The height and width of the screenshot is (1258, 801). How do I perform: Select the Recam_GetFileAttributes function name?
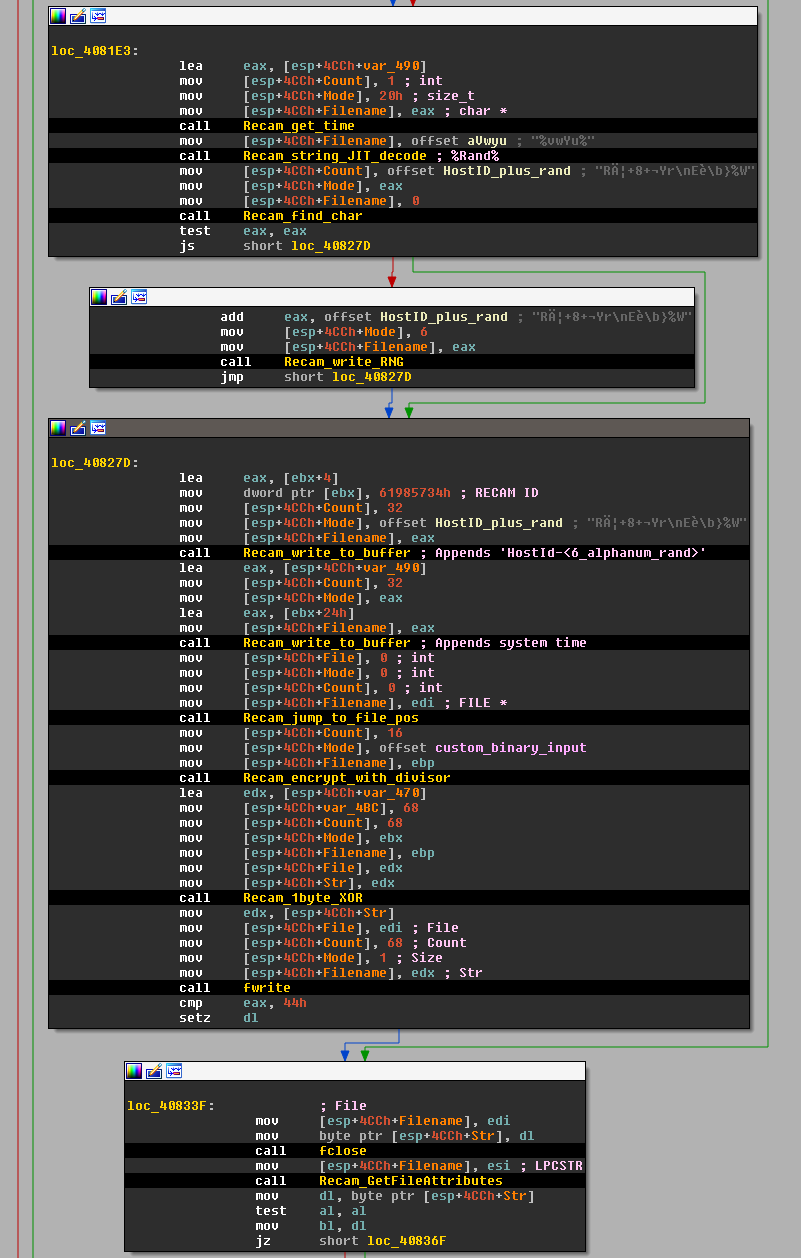point(410,1181)
